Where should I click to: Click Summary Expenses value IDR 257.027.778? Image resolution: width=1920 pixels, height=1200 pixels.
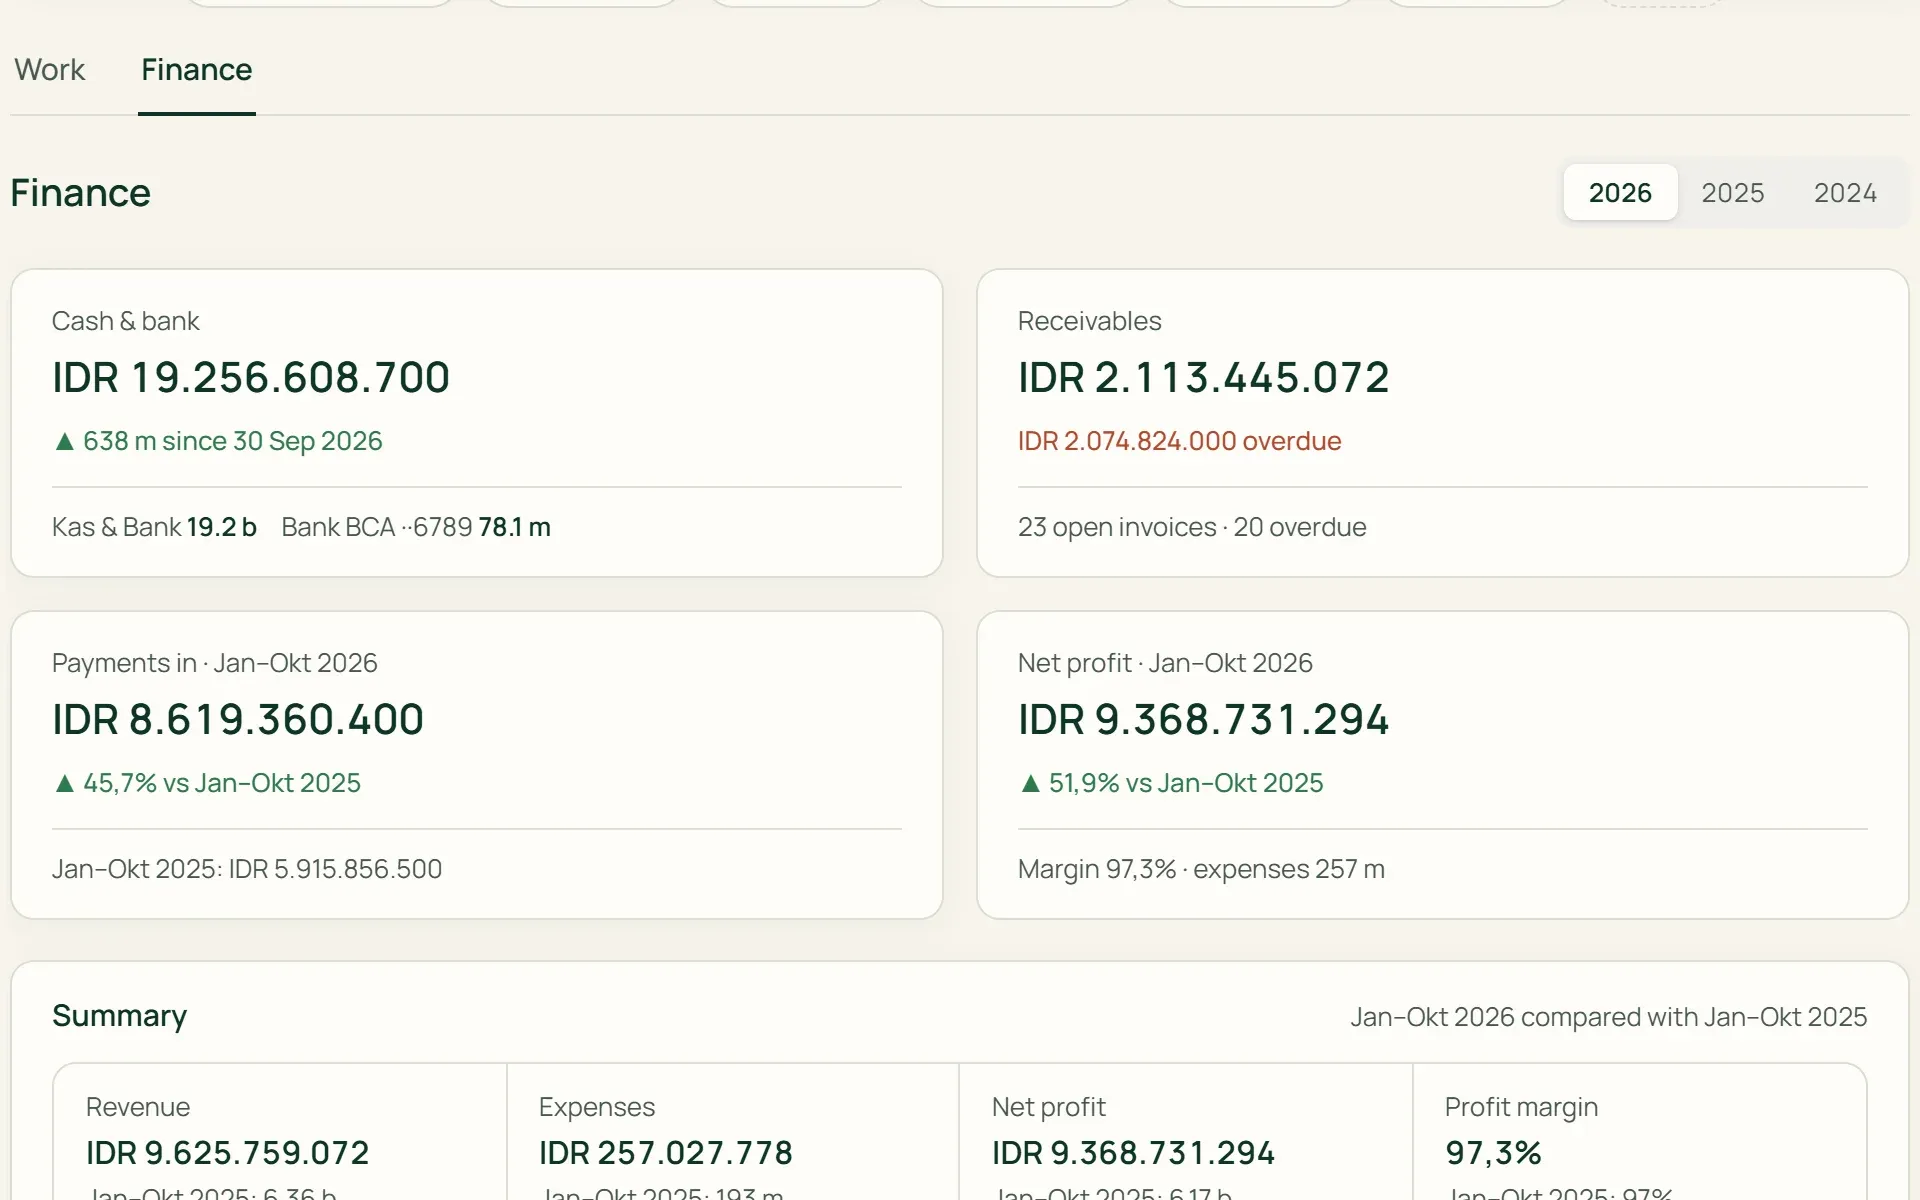(x=665, y=1153)
